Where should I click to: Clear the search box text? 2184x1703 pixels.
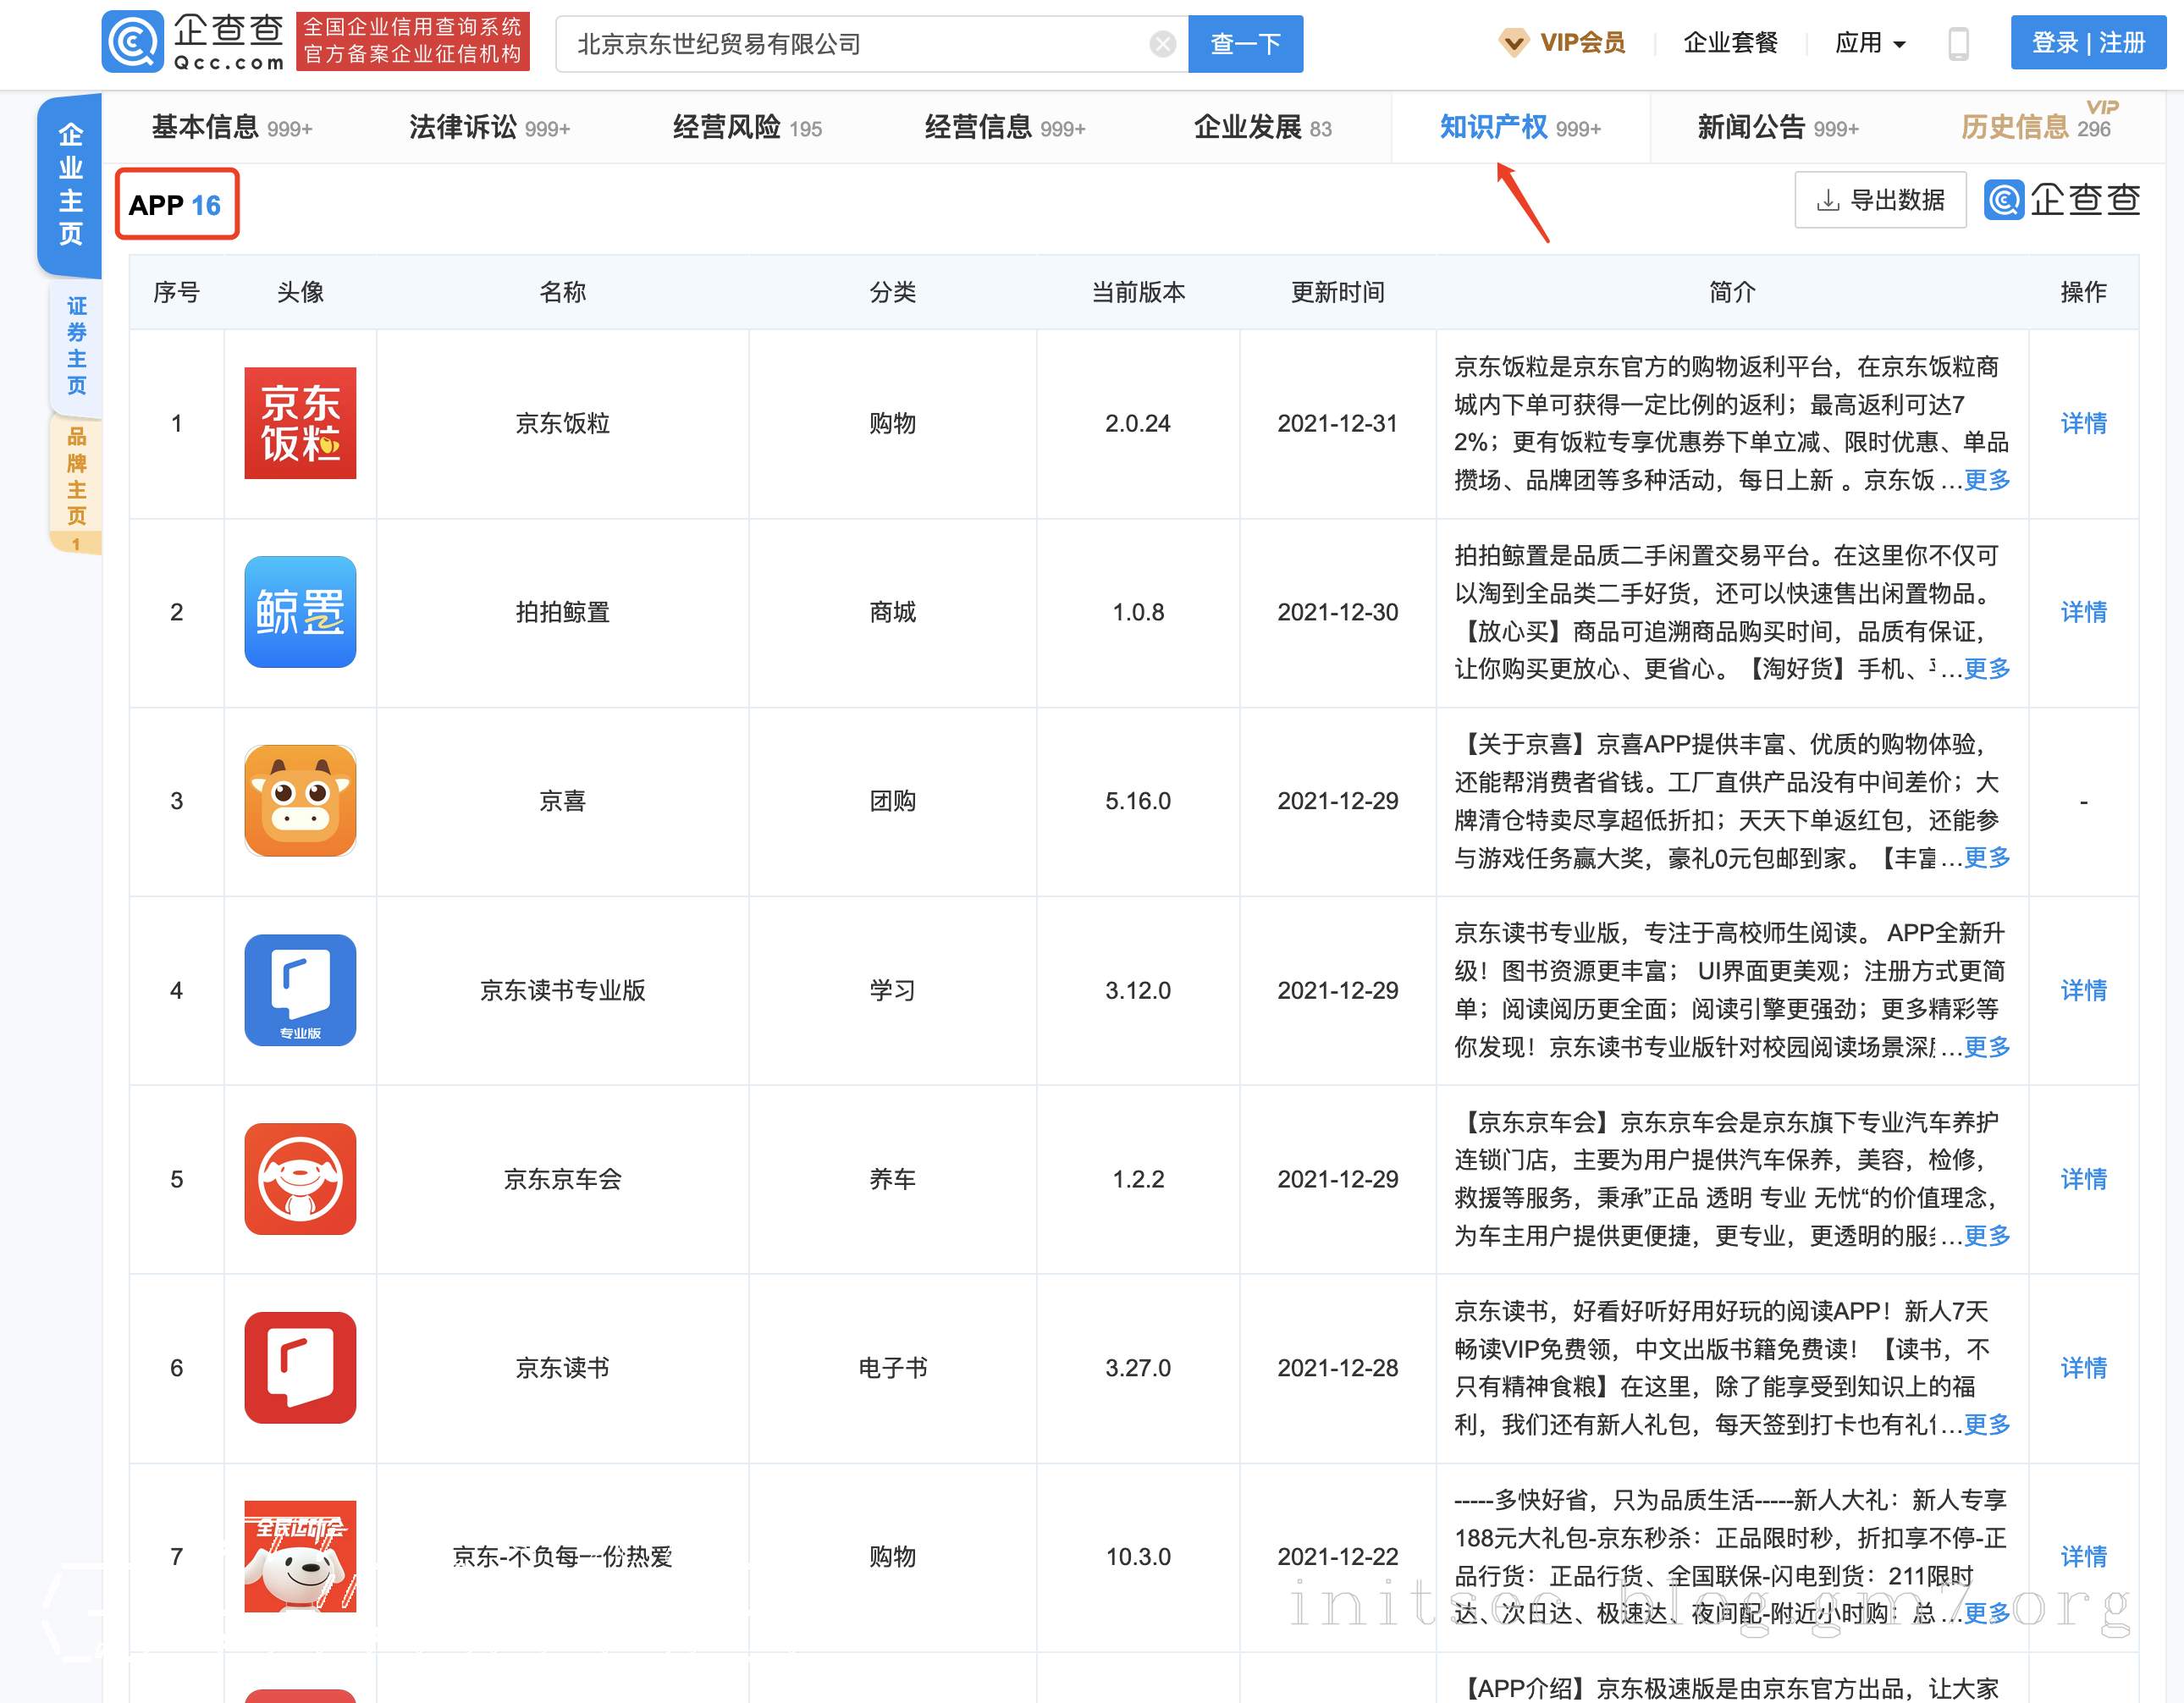[x=1162, y=44]
